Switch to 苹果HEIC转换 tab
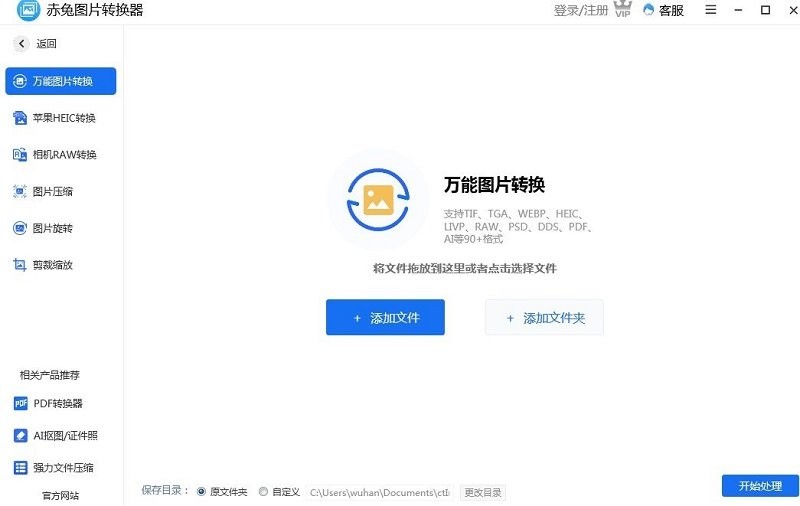 point(61,118)
